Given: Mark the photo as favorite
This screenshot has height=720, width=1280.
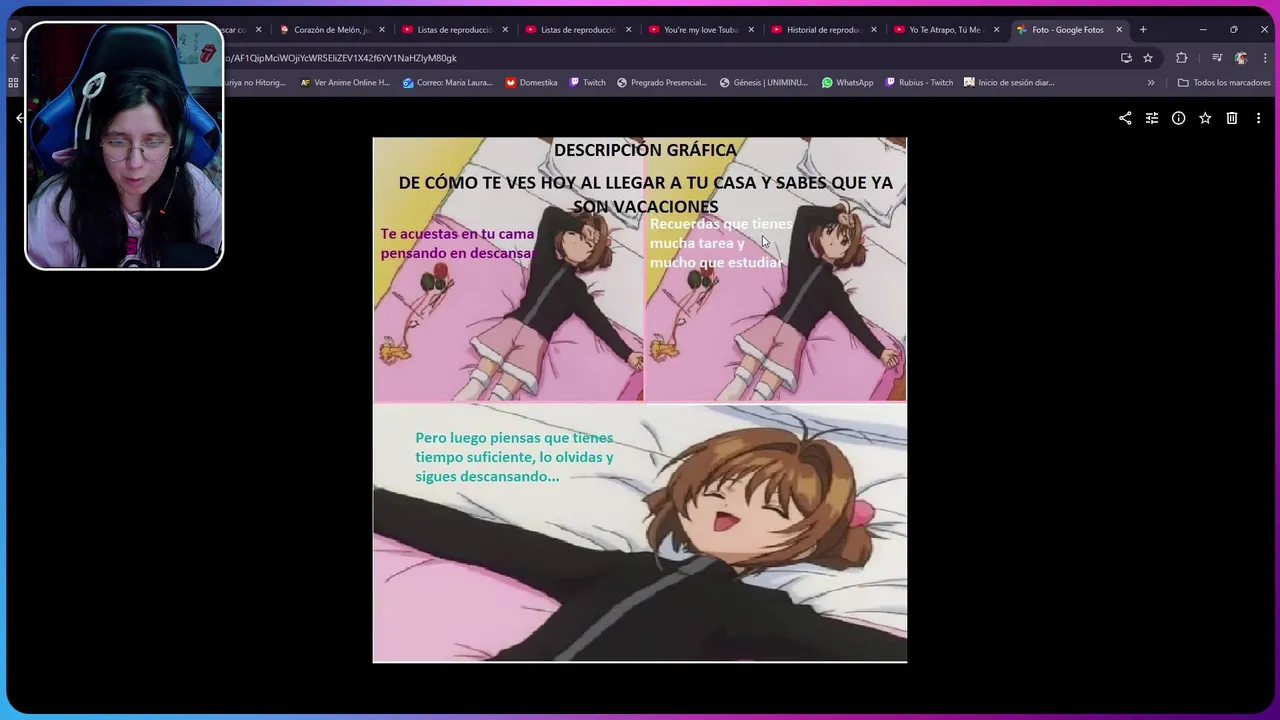Looking at the screenshot, I should click(x=1205, y=118).
